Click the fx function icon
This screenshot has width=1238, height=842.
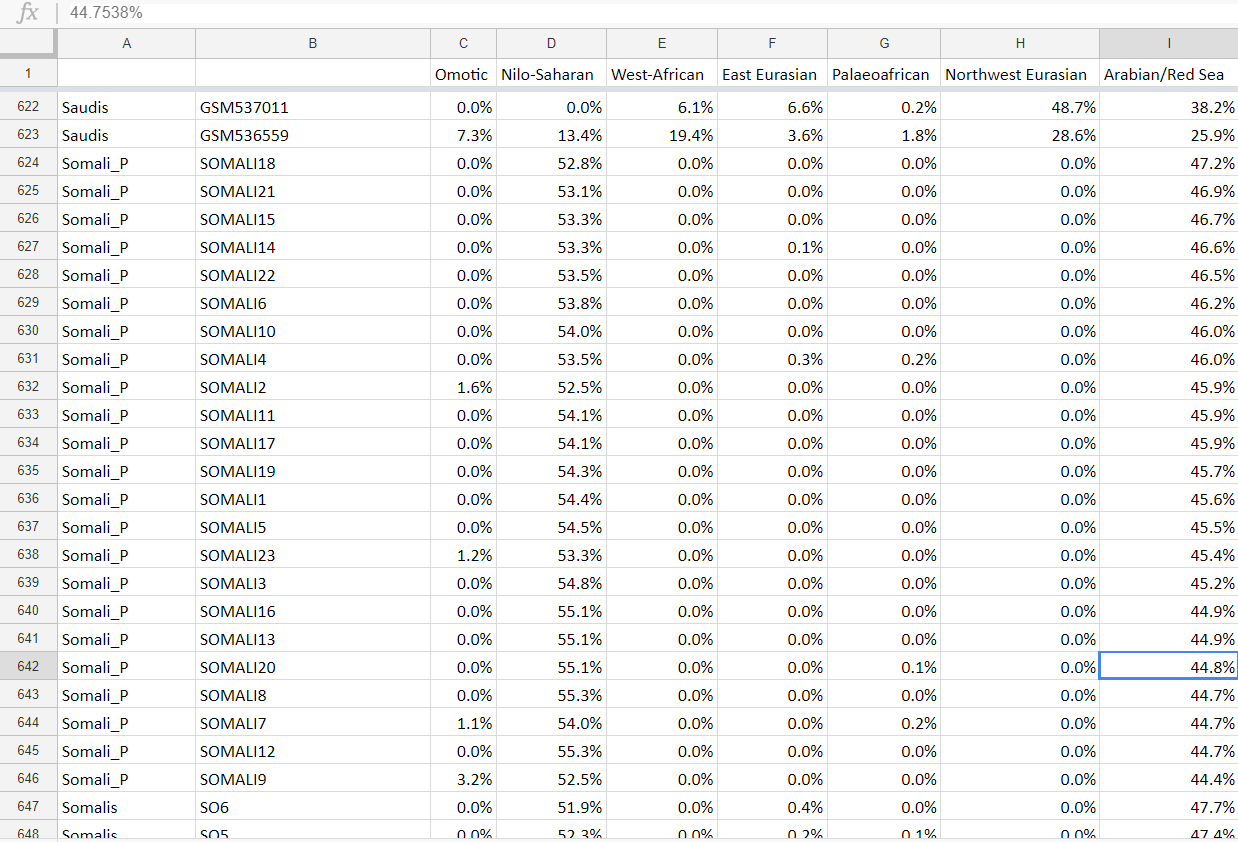pos(28,13)
